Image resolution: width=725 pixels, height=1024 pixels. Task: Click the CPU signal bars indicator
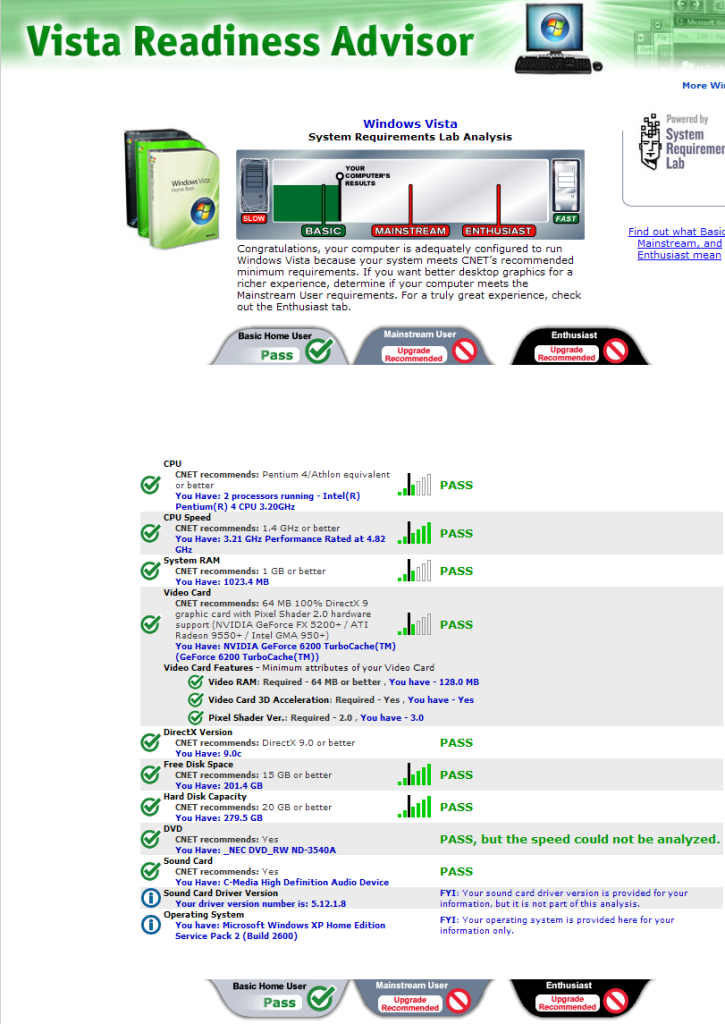point(415,484)
